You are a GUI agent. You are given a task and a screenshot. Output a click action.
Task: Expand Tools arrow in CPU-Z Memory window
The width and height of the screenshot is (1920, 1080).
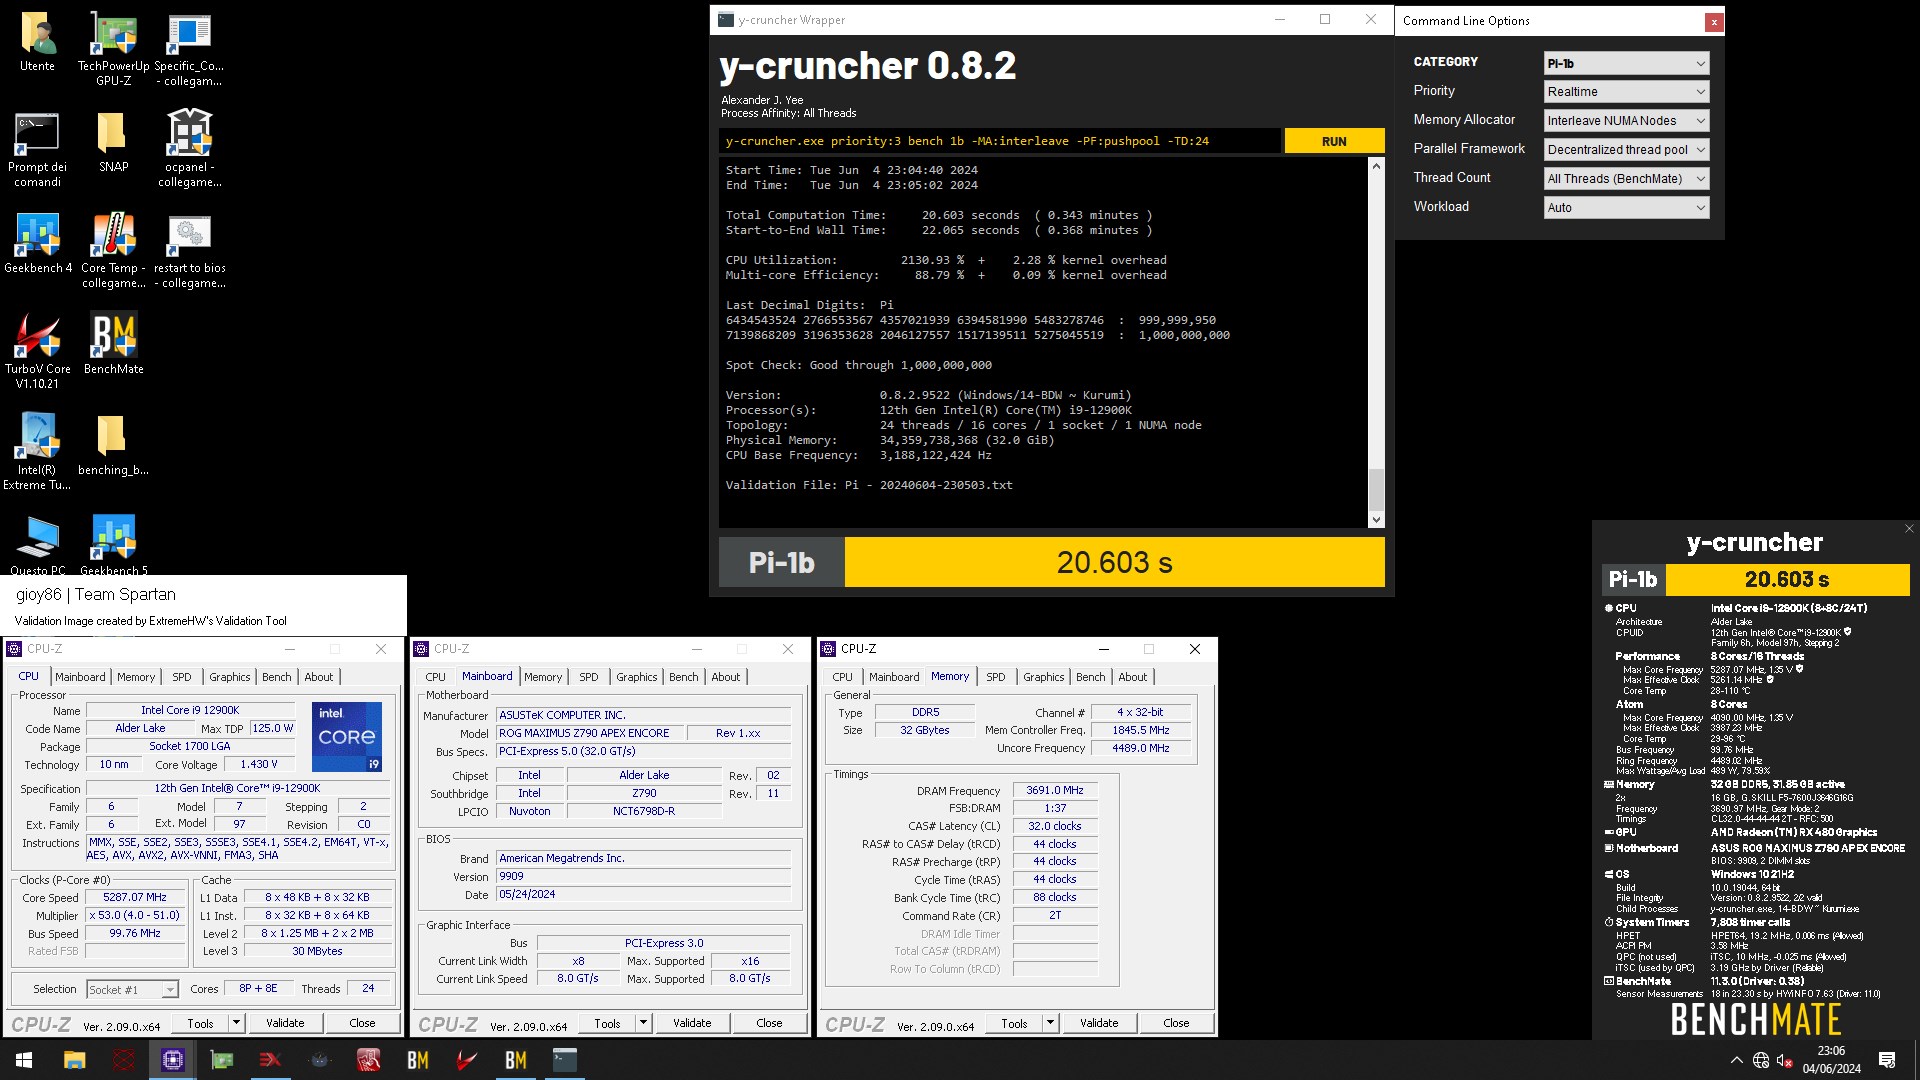(x=1051, y=1023)
